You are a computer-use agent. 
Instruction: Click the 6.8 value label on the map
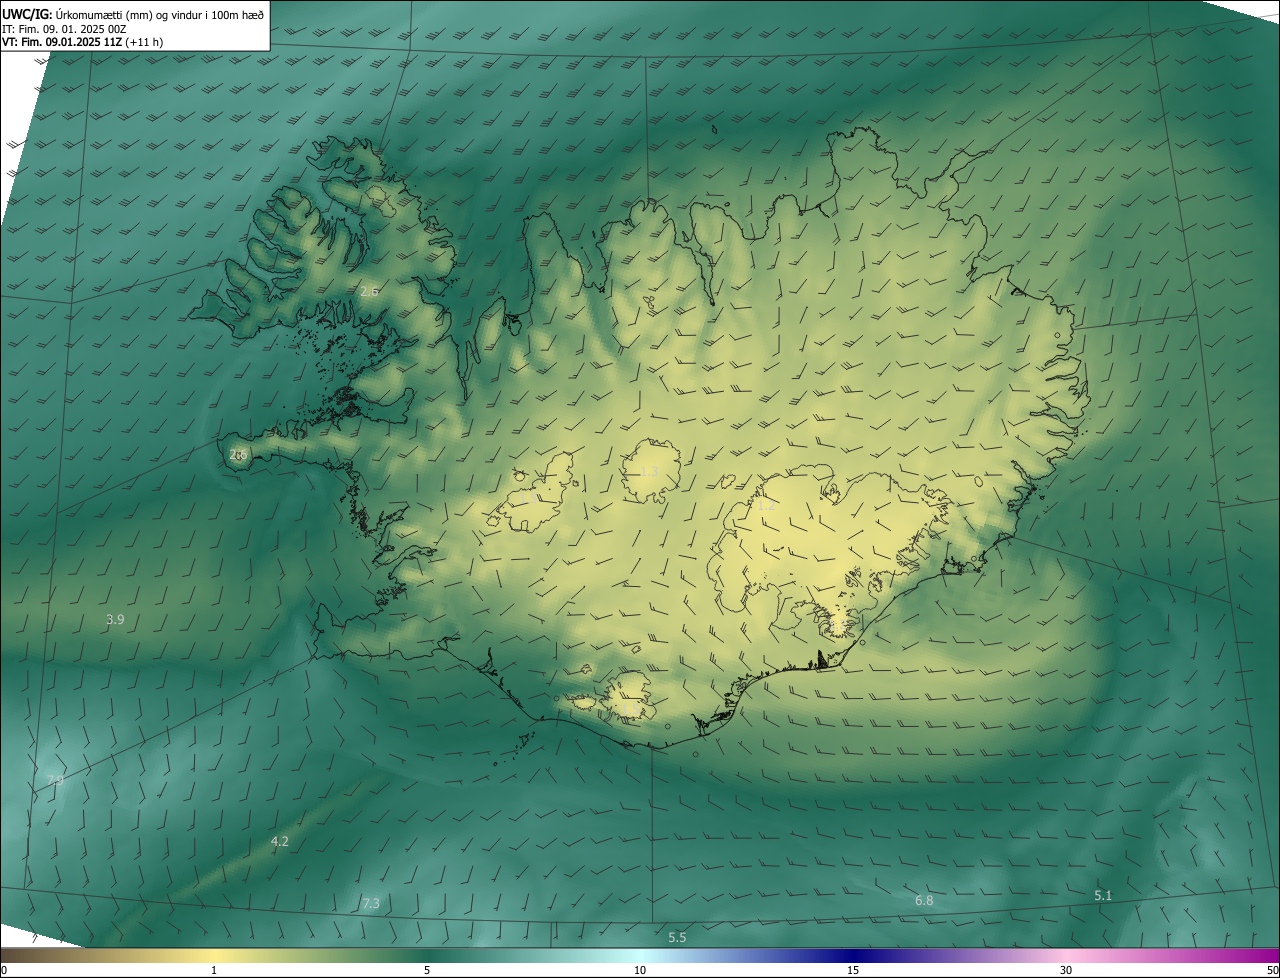pos(924,900)
